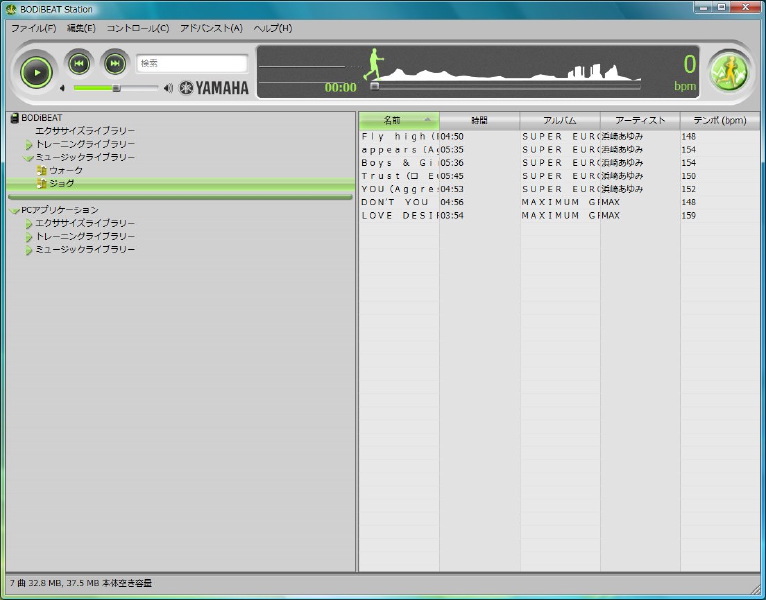Screen dimensions: 766x600
Task: Expand トレーニングライブラリー under BODiBEAT
Action: [29, 145]
